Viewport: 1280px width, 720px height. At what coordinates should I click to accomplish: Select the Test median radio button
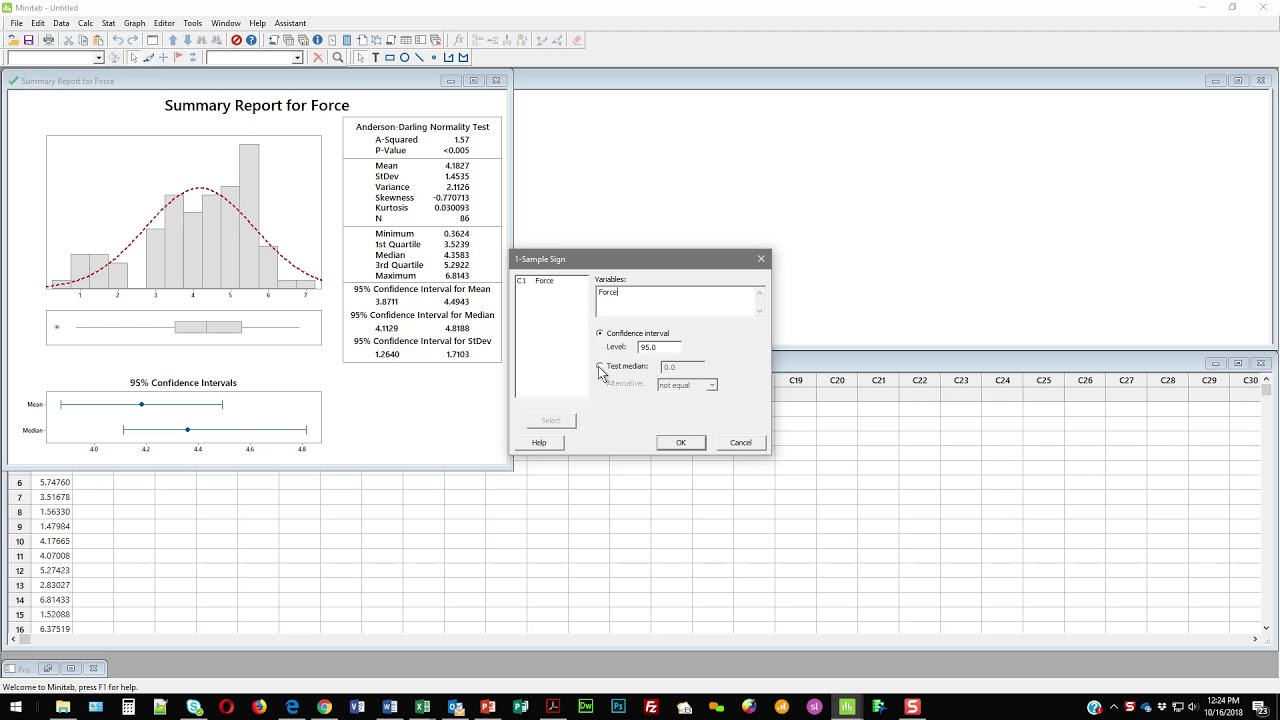[600, 366]
